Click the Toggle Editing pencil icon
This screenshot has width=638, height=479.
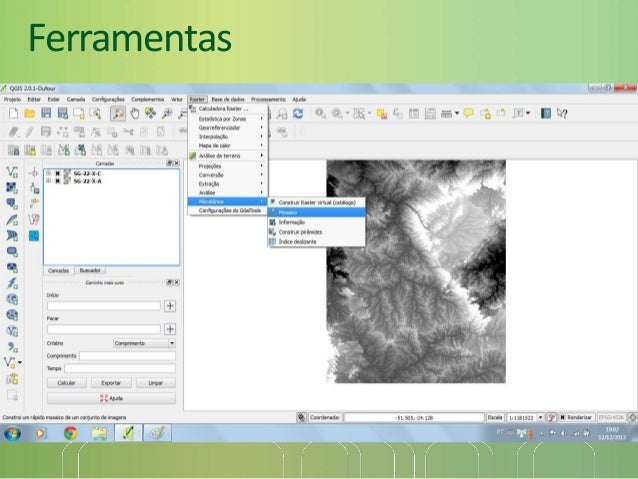30,131
